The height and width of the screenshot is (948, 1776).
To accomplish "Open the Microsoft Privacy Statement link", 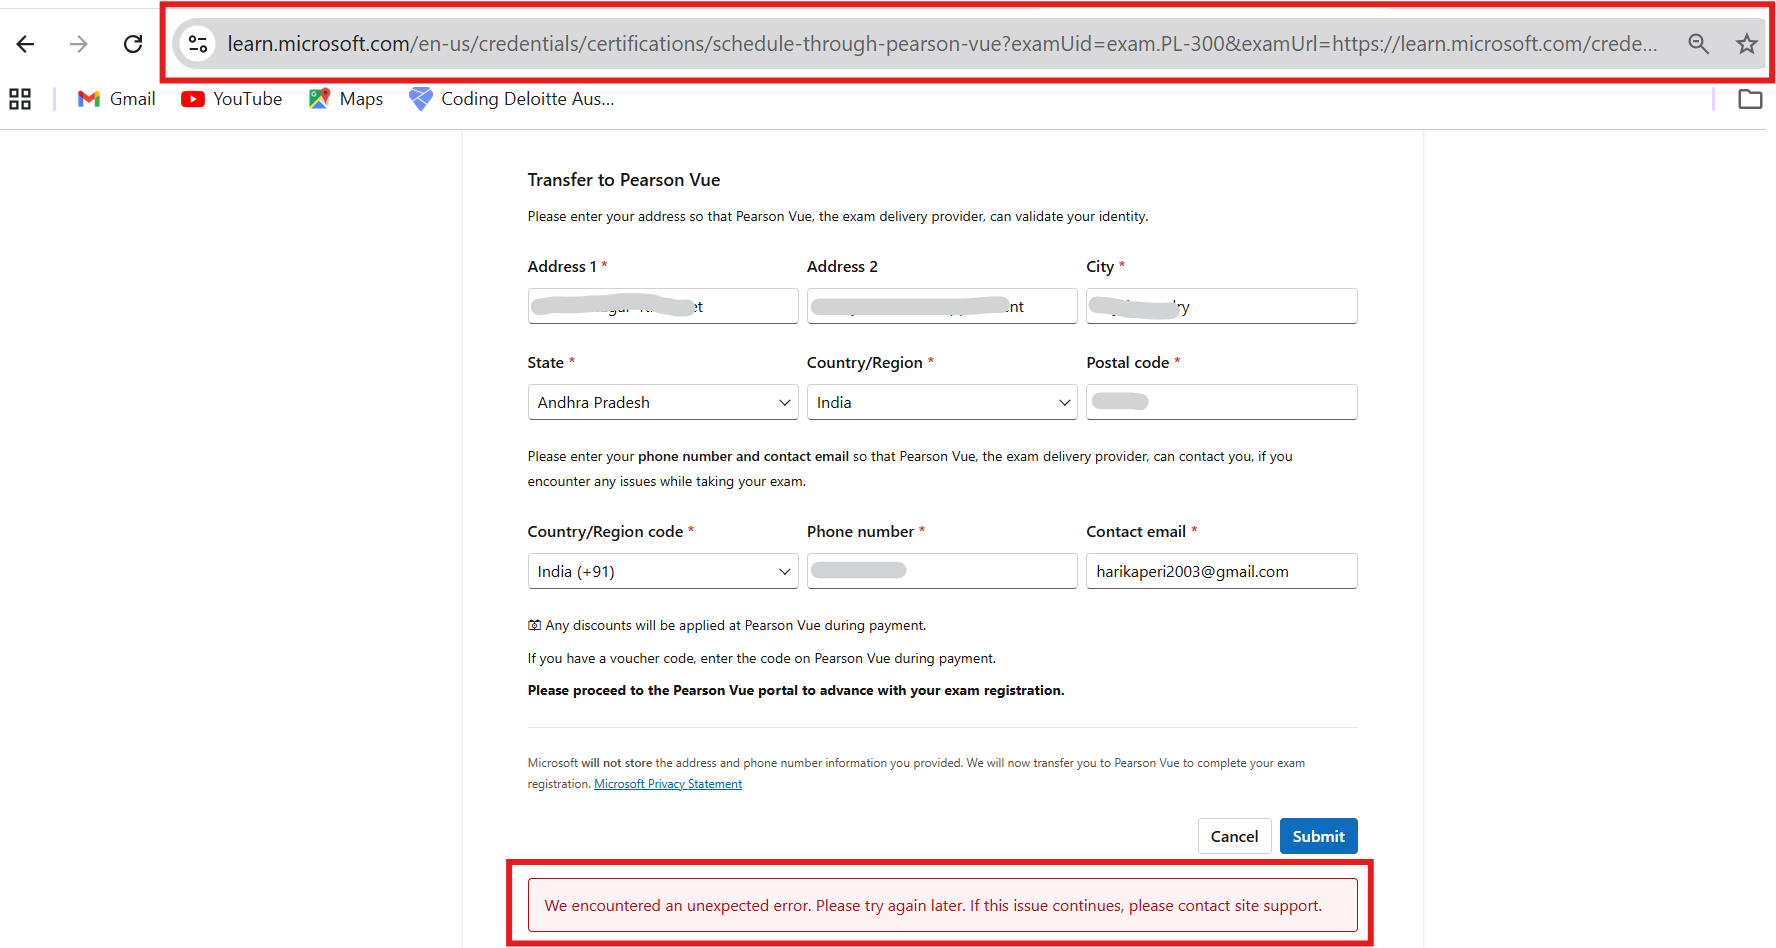I will [668, 784].
